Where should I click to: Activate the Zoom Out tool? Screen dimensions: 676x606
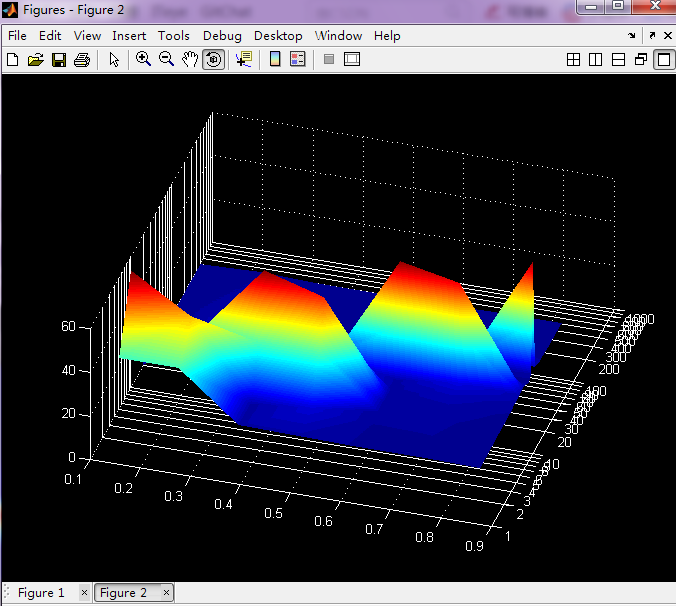coord(166,59)
